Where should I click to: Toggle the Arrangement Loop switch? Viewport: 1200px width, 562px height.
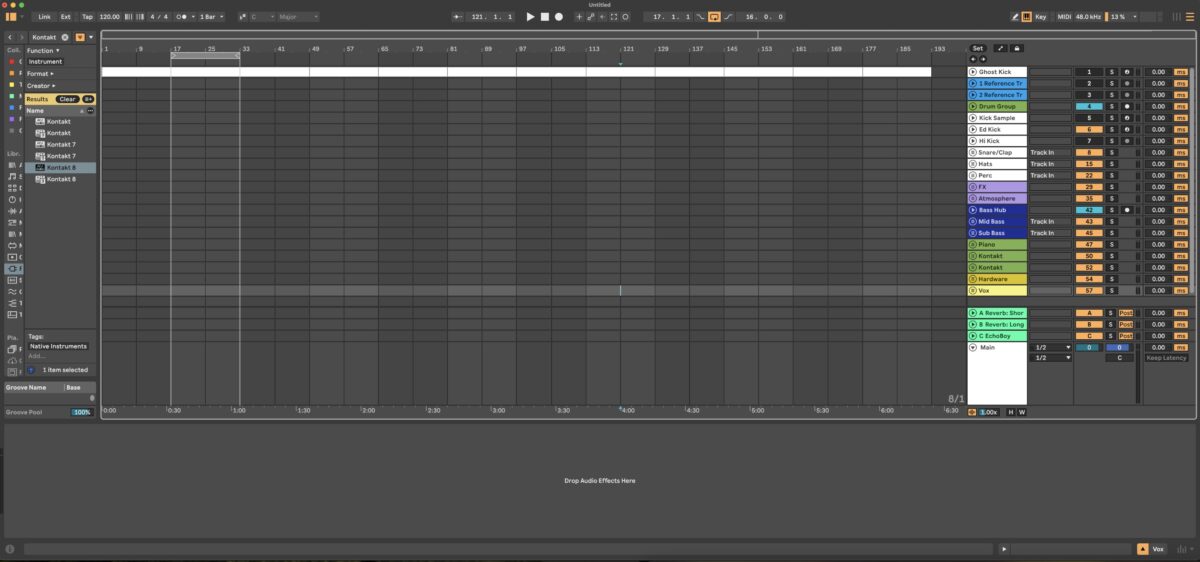[x=714, y=17]
